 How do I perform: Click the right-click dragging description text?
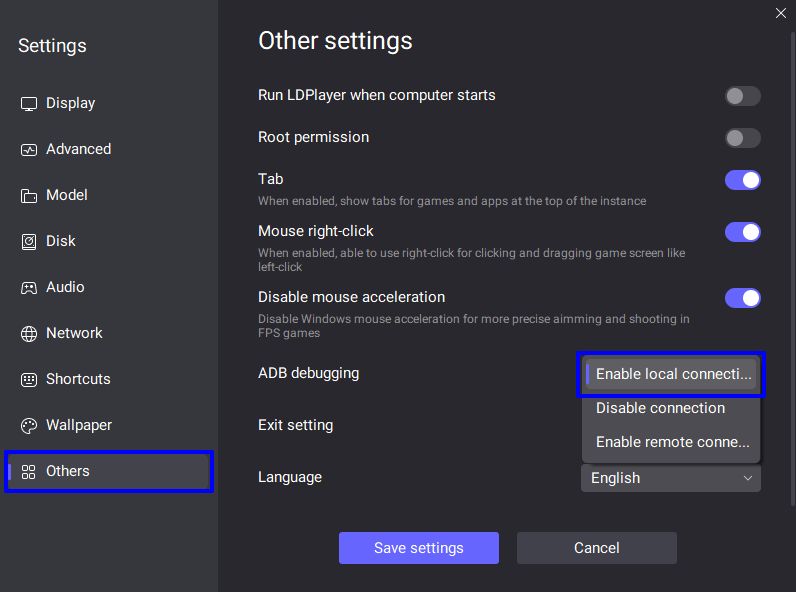point(472,260)
